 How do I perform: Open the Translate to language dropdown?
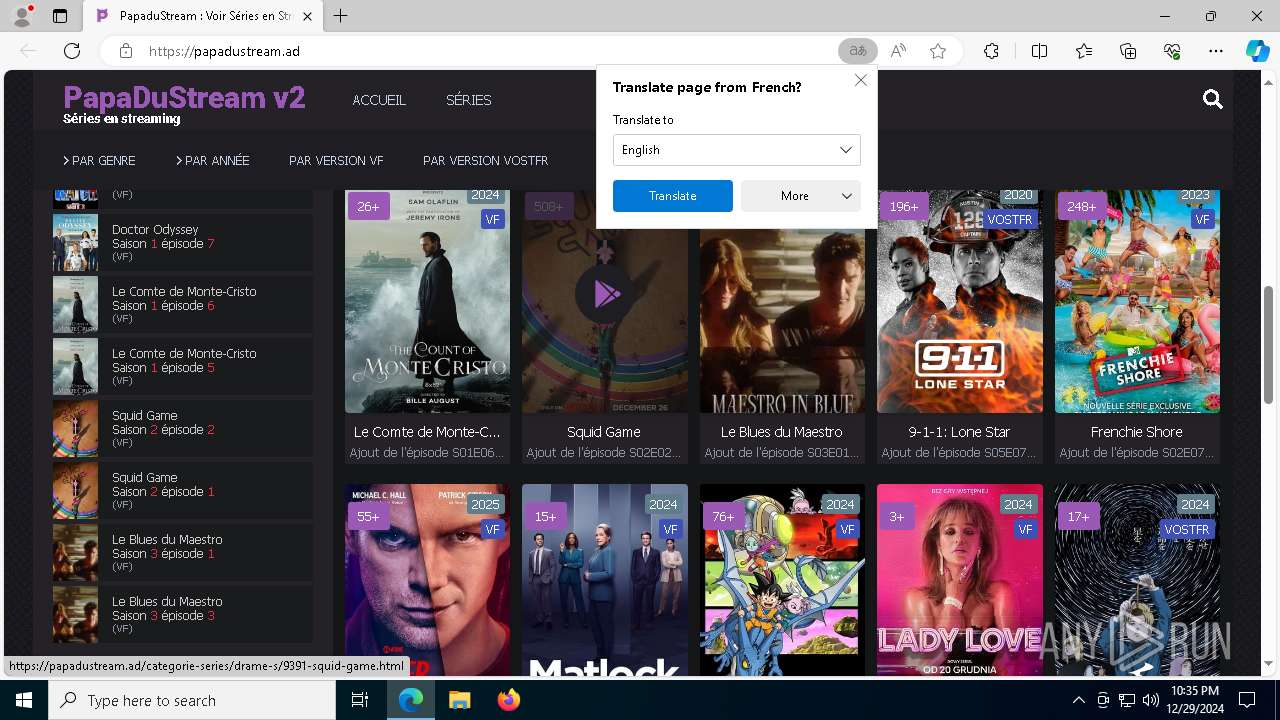point(736,150)
